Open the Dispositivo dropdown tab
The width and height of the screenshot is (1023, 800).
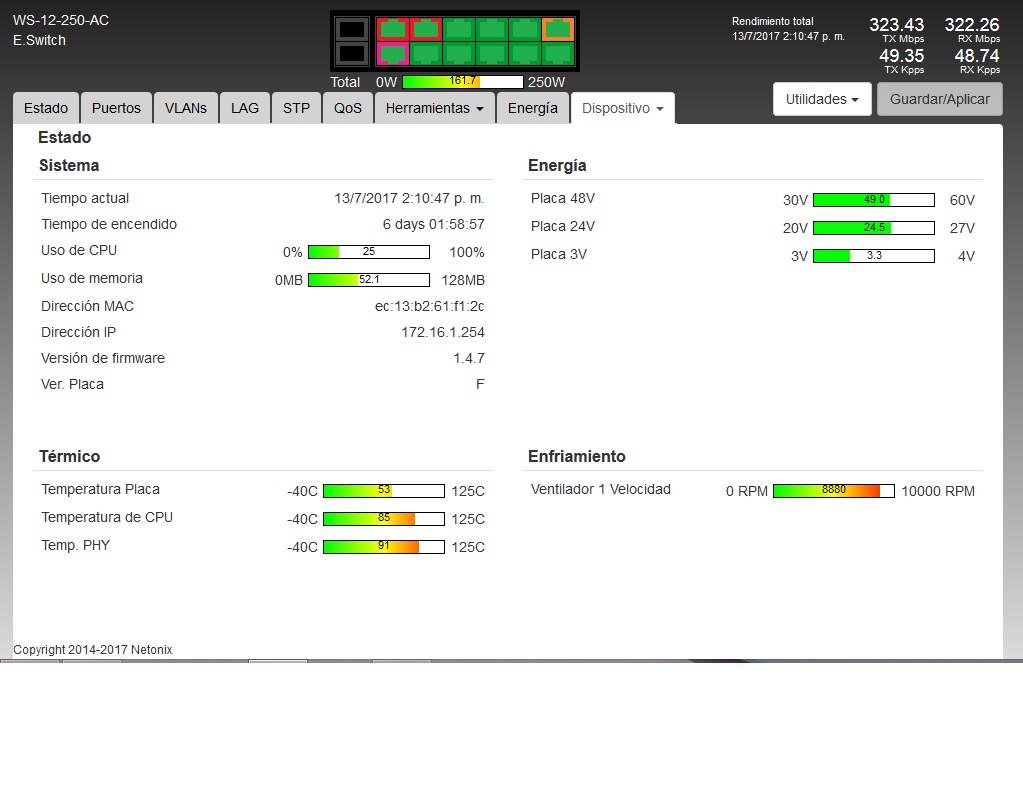622,108
